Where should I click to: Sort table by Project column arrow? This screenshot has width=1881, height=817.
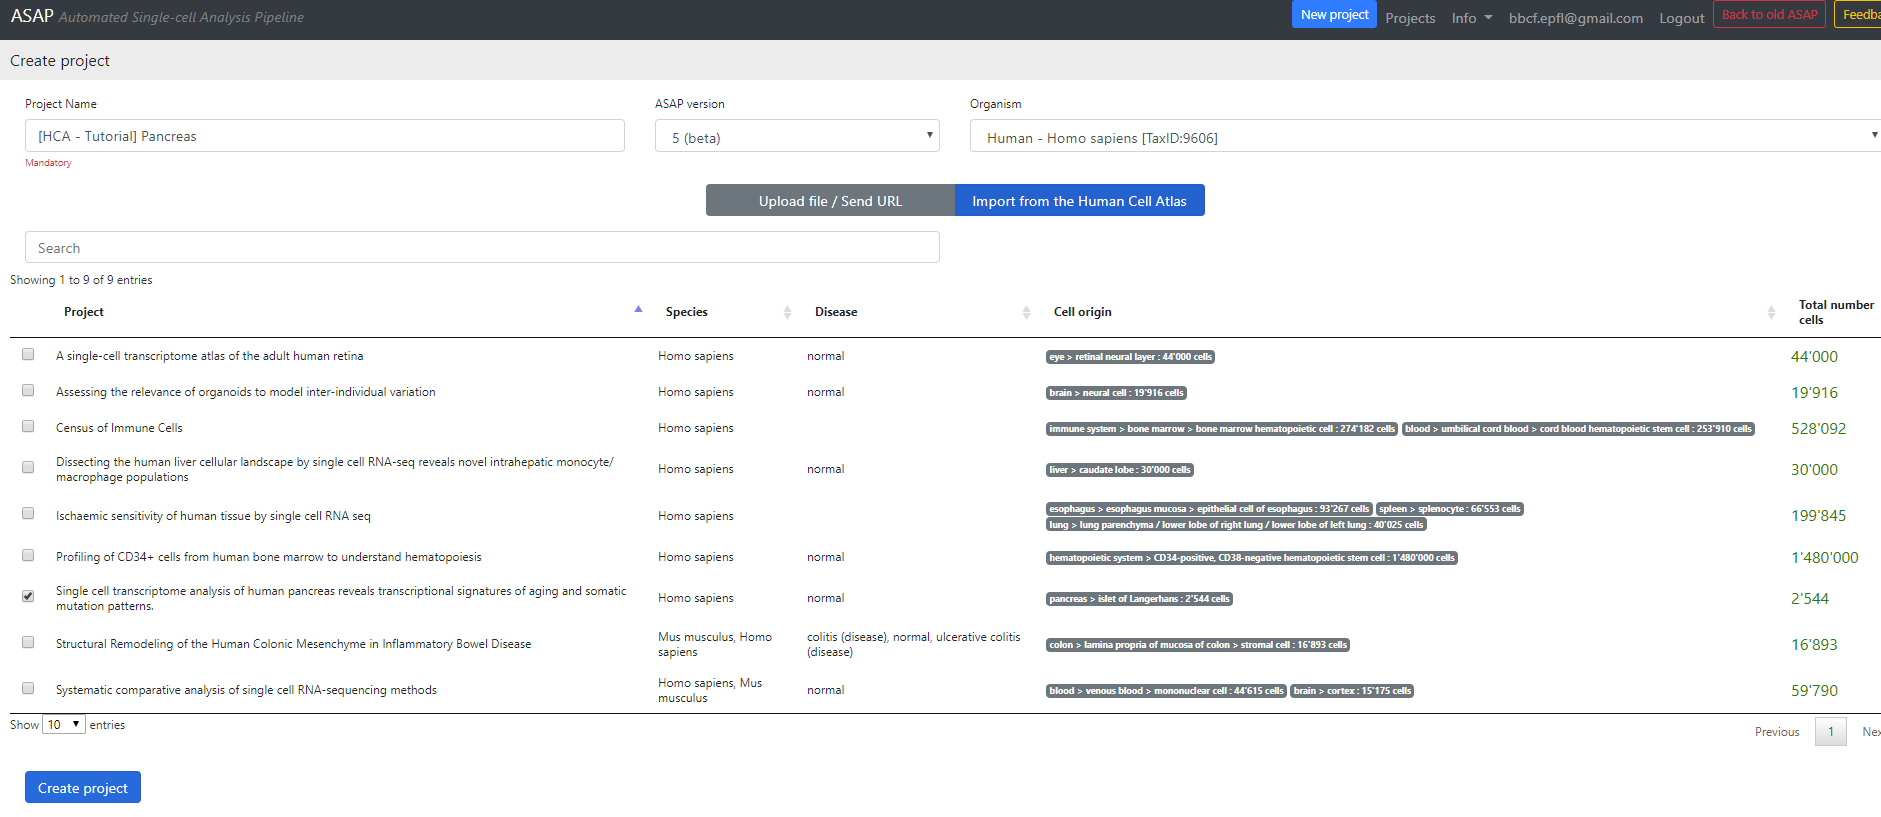coord(638,310)
